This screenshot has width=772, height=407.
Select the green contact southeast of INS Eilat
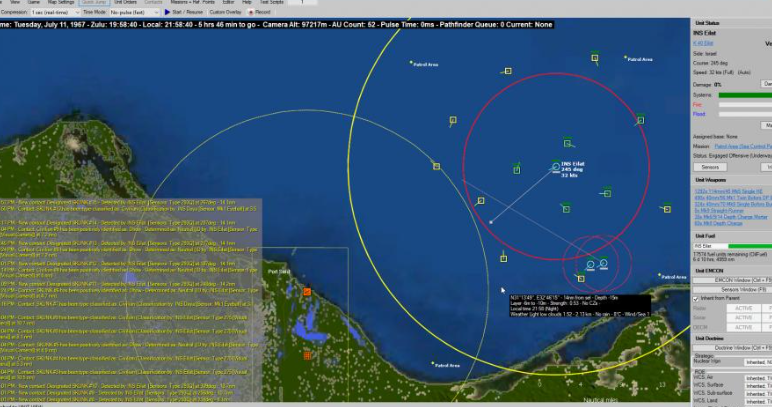point(608,193)
